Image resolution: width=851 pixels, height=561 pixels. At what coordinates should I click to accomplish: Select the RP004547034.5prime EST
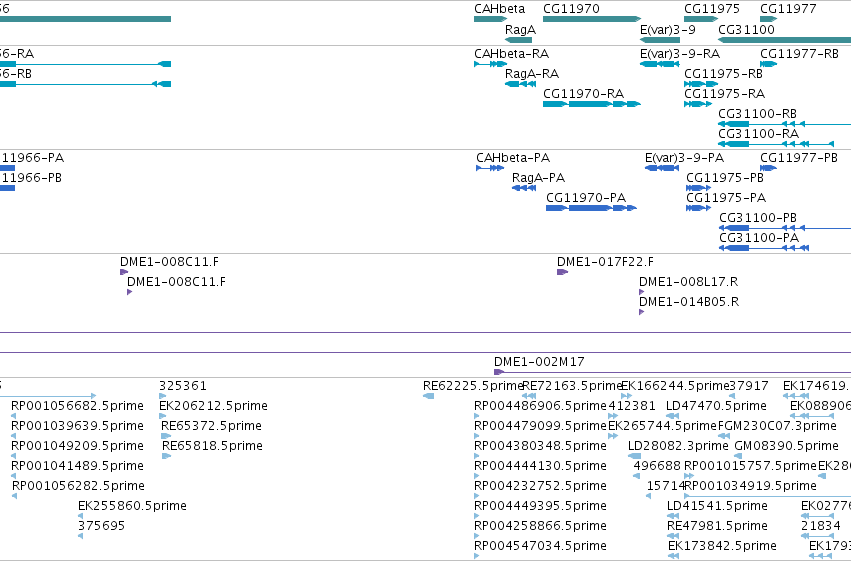coord(477,556)
